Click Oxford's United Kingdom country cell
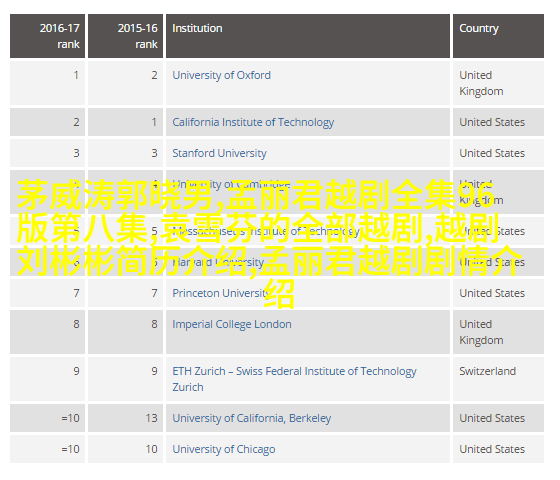Viewport: 560px width, 480px height. pyautogui.click(x=498, y=83)
